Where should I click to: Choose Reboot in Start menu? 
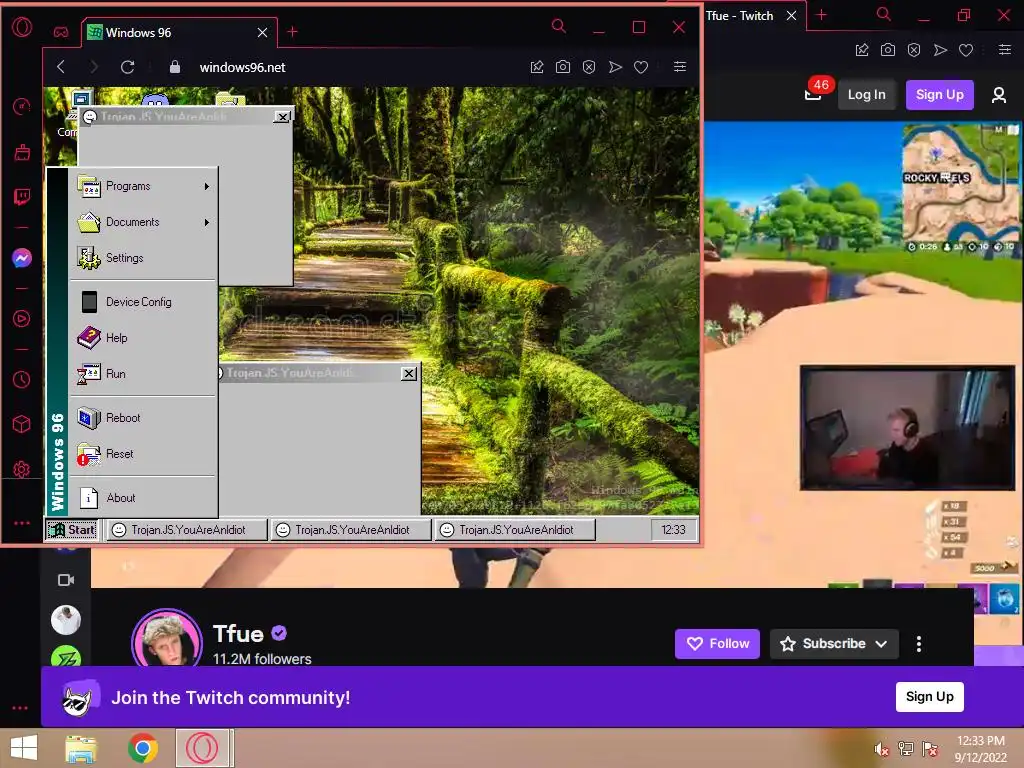144,417
